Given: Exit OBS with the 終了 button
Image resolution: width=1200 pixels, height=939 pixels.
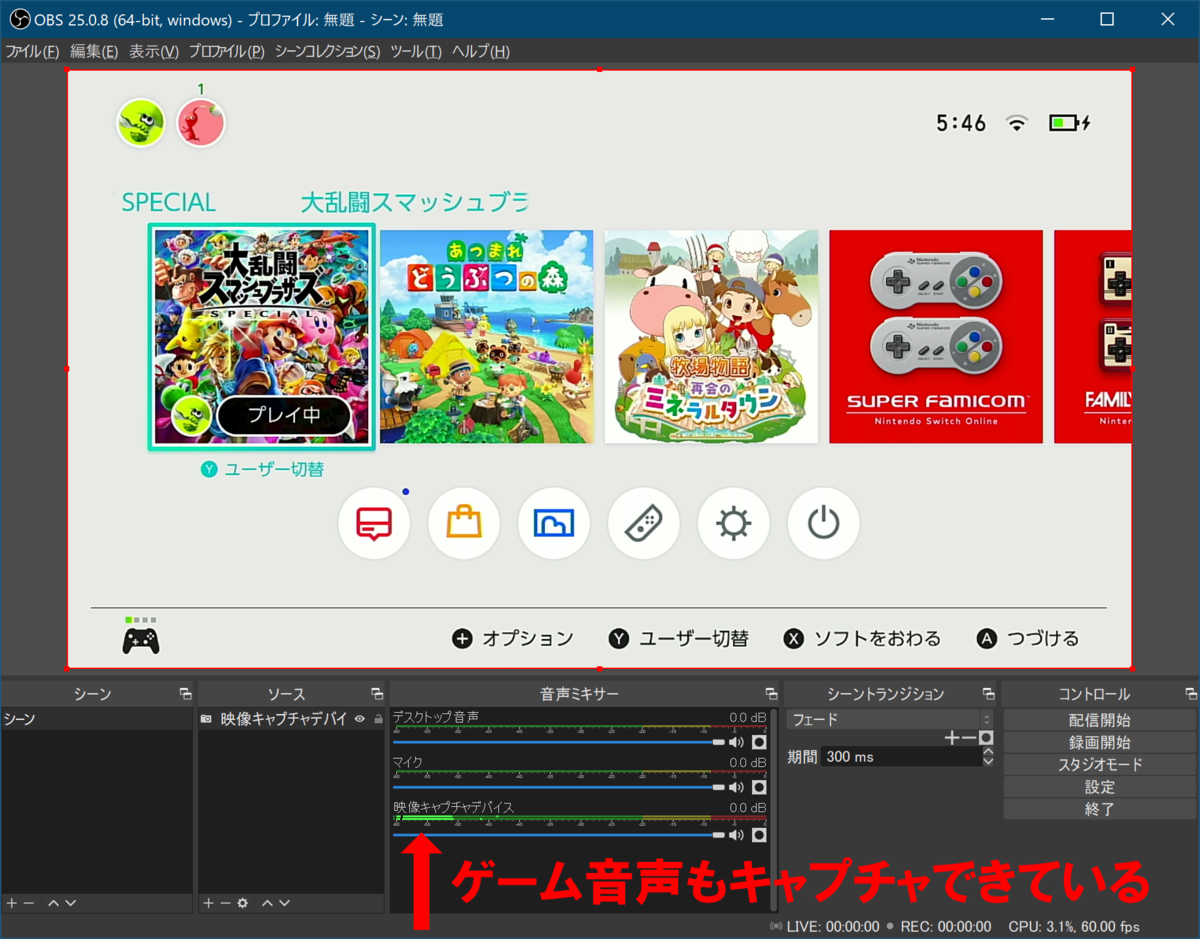Looking at the screenshot, I should click(x=1099, y=809).
